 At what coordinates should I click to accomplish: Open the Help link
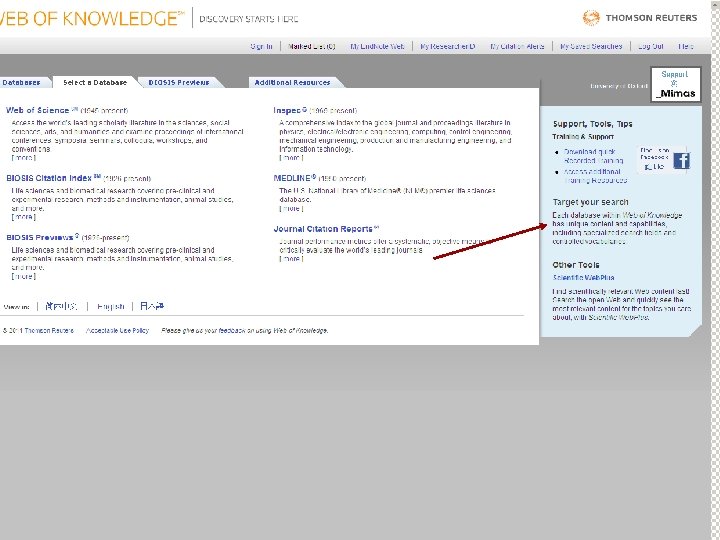tap(686, 46)
